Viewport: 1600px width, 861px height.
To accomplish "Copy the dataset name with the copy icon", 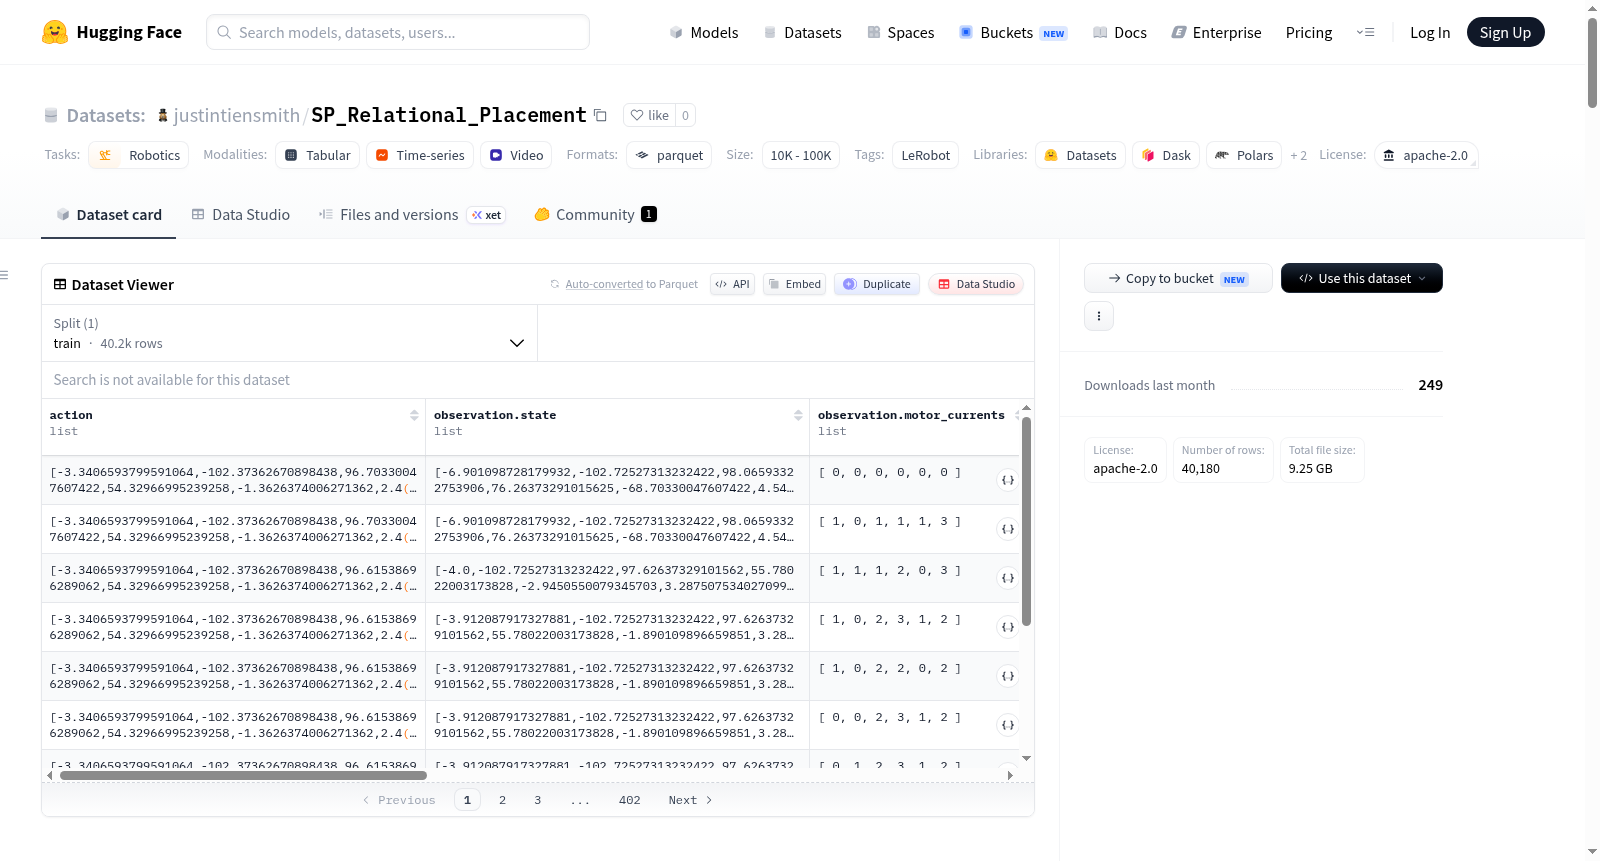I will point(600,115).
